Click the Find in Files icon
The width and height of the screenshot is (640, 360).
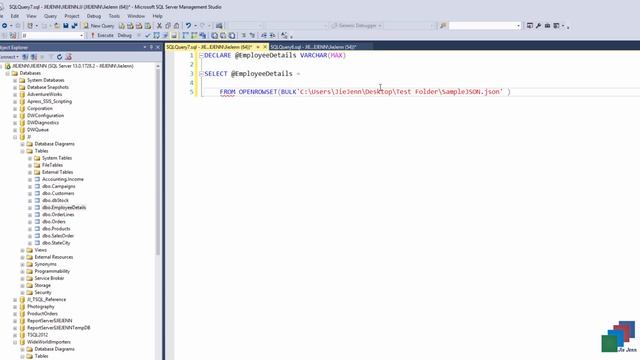[x=443, y=26]
